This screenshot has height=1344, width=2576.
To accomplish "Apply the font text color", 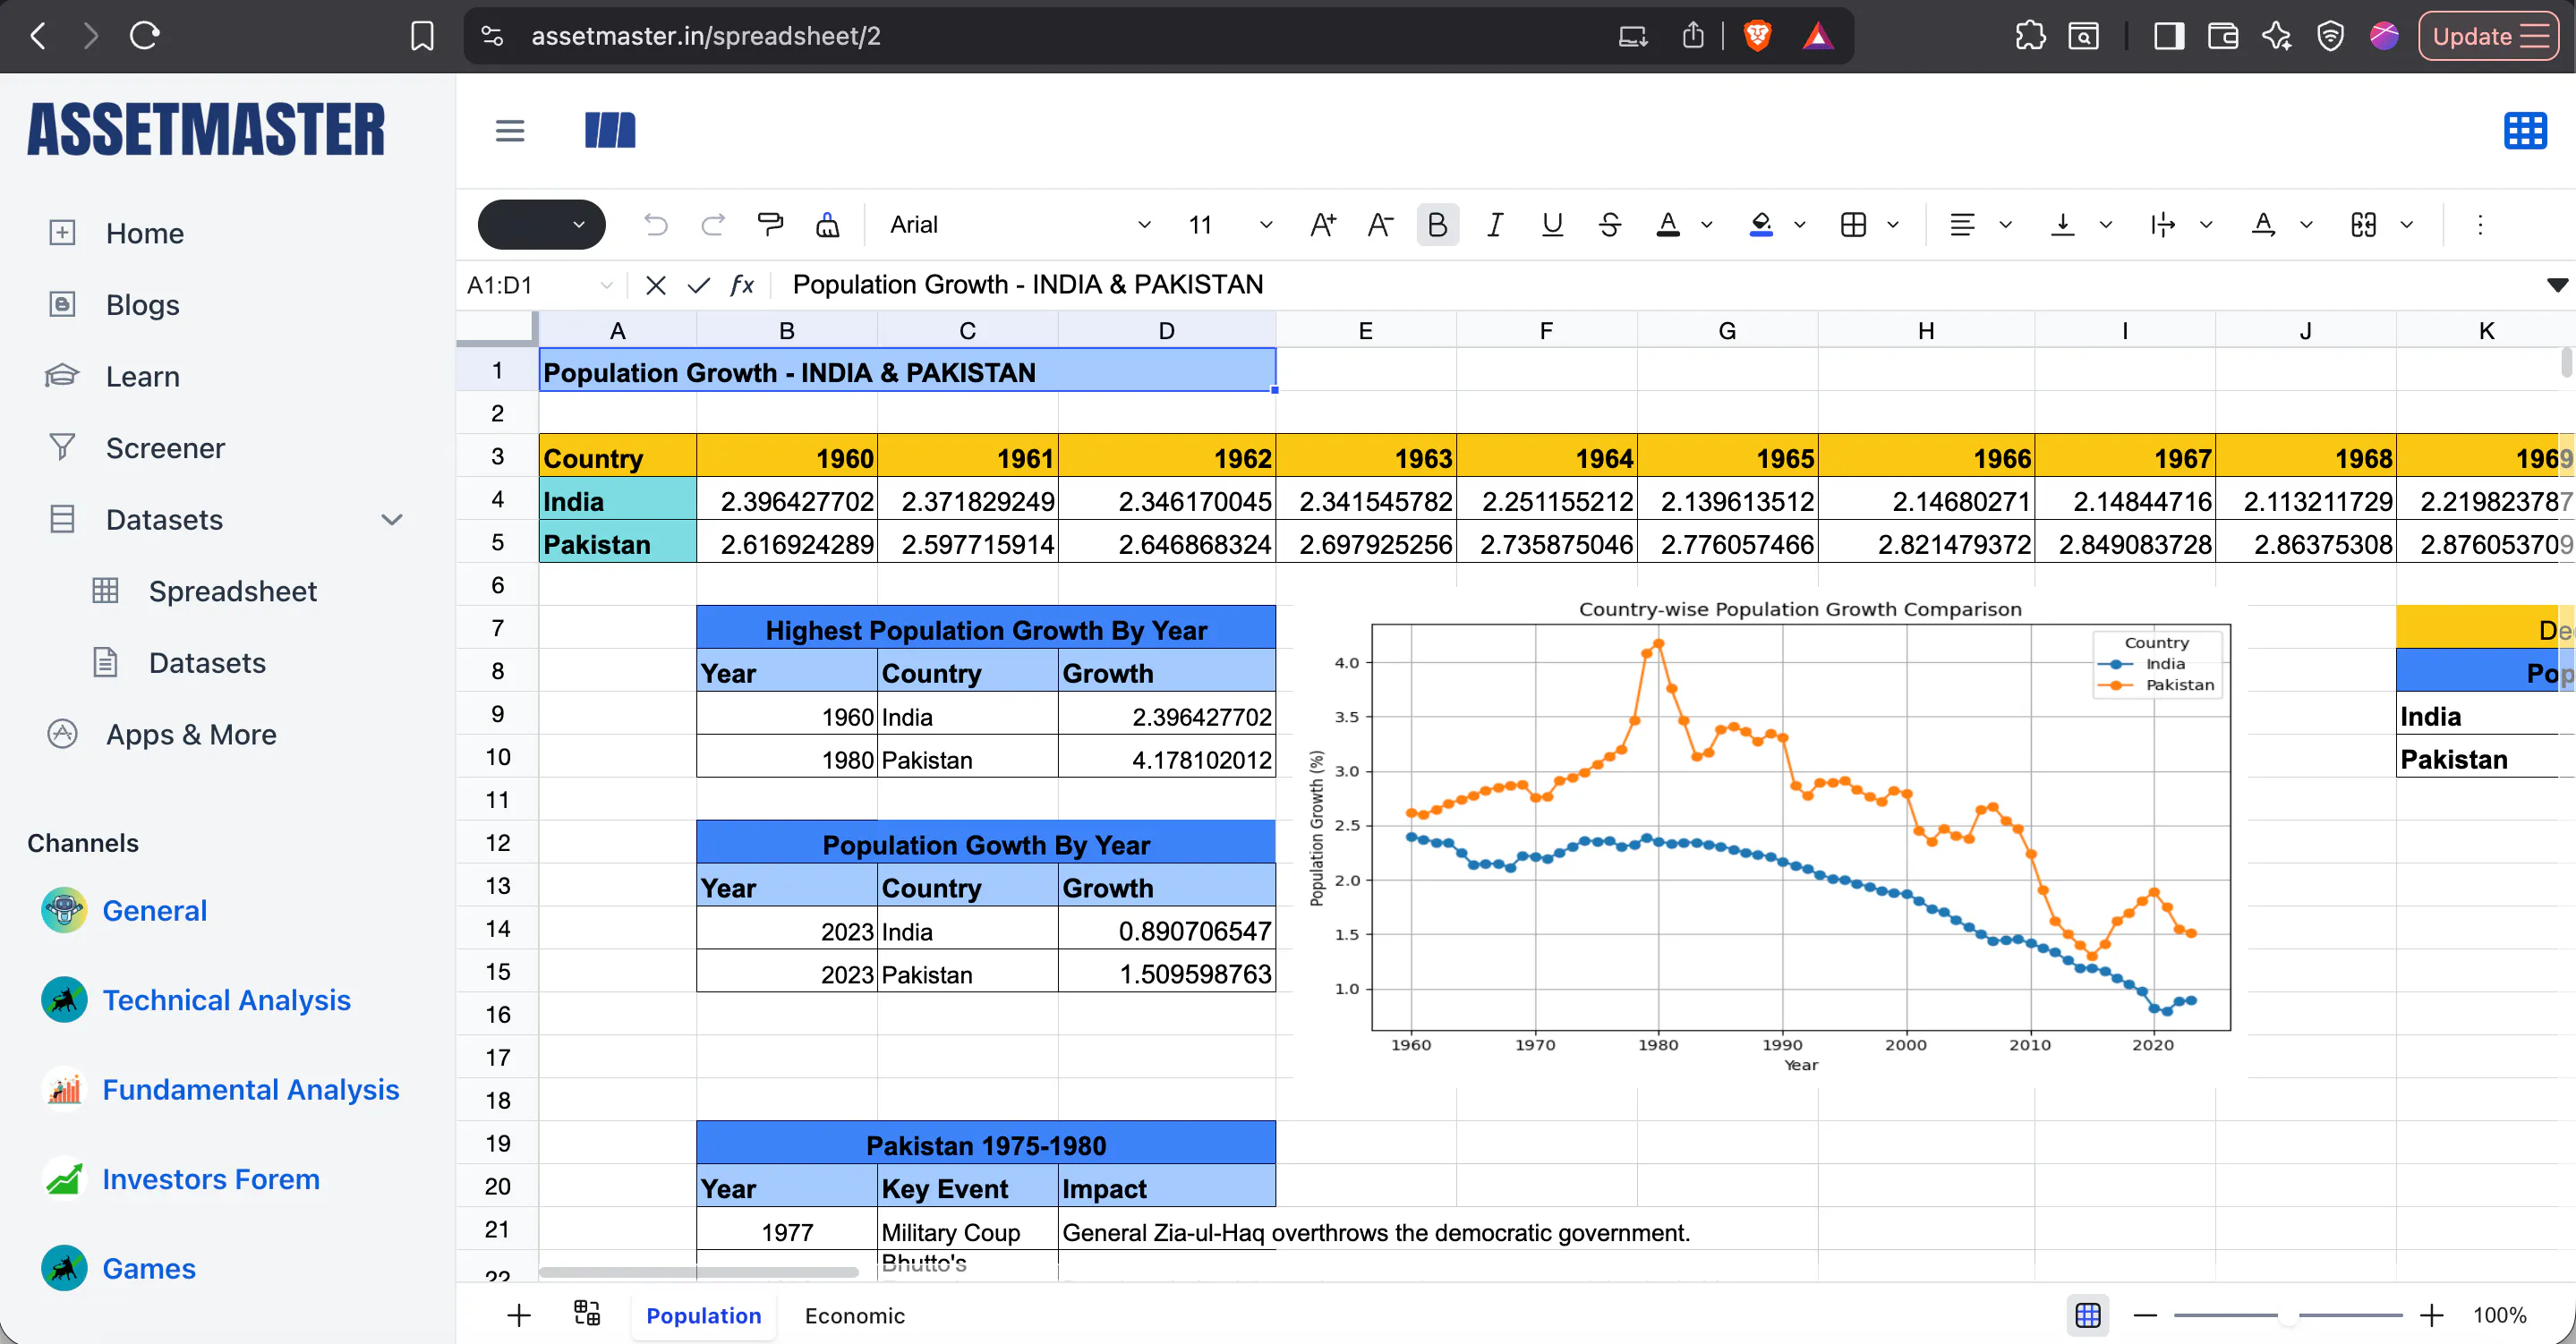I will [1668, 225].
